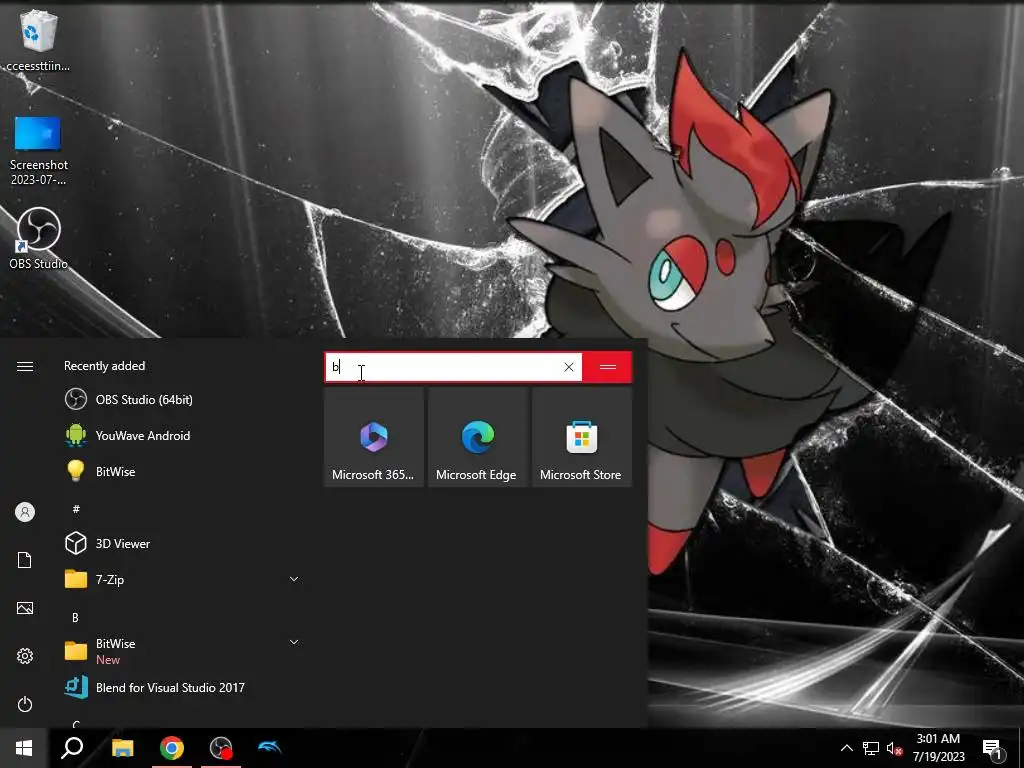Image resolution: width=1024 pixels, height=768 pixels.
Task: Open the notification Action Center icon
Action: click(993, 748)
